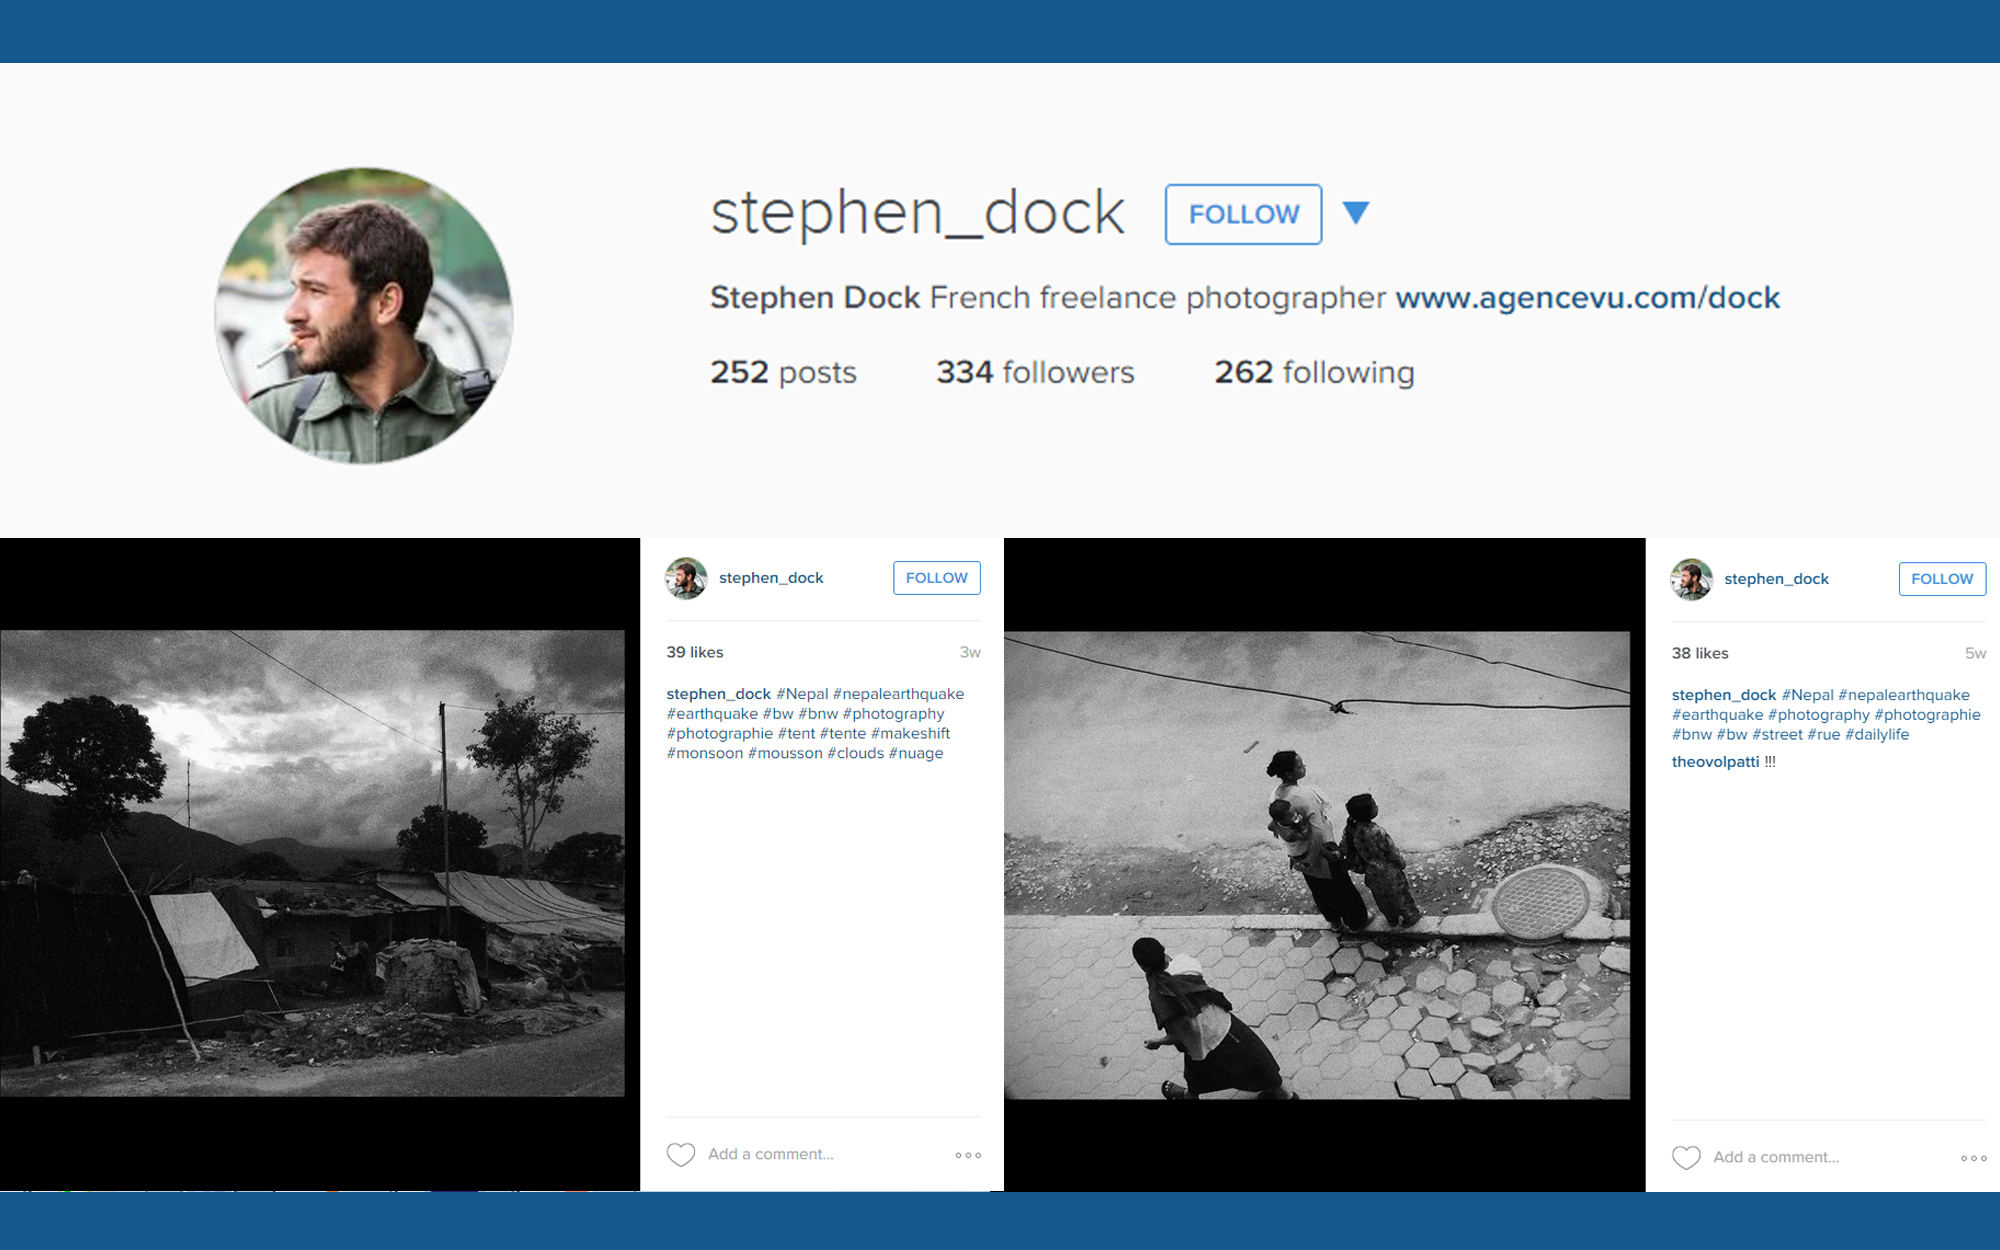Viewport: 2000px width, 1250px height.
Task: Open the large stephen_dock profile picture
Action: [x=364, y=316]
